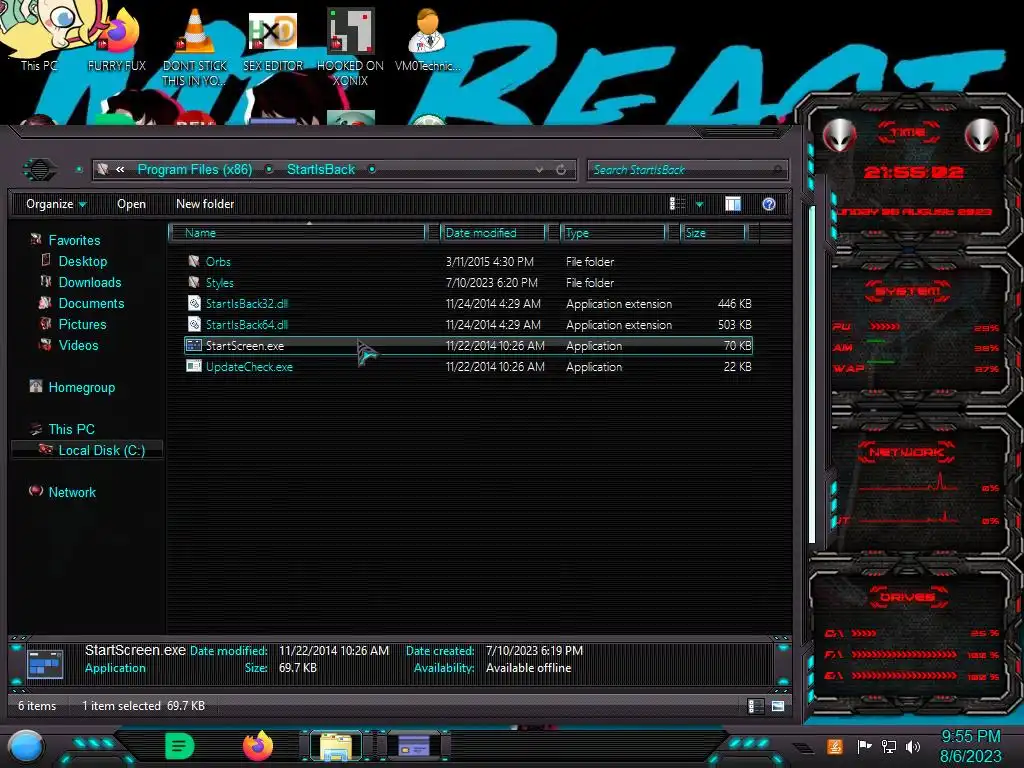Refresh the StartIsBack folder view

point(561,170)
